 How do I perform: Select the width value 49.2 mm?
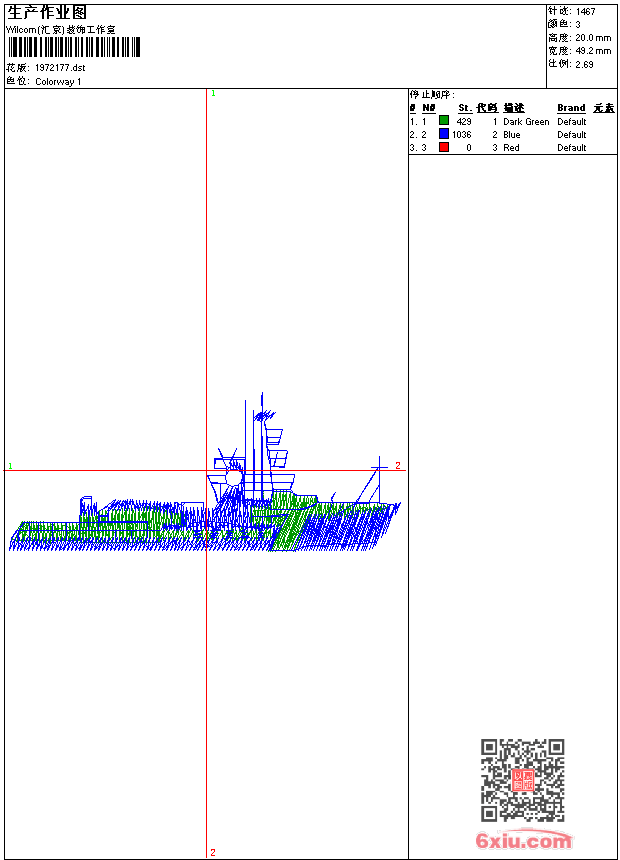(x=593, y=51)
